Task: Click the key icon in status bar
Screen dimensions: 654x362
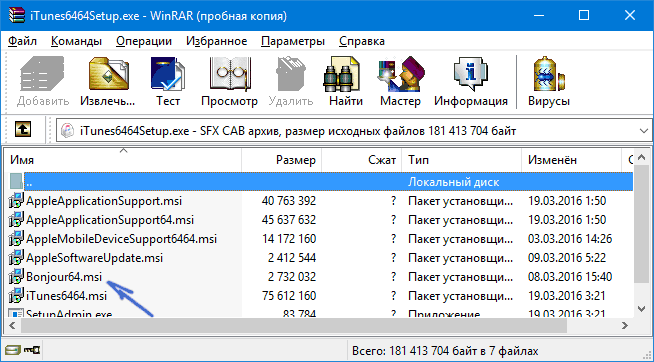Action: tap(31, 349)
